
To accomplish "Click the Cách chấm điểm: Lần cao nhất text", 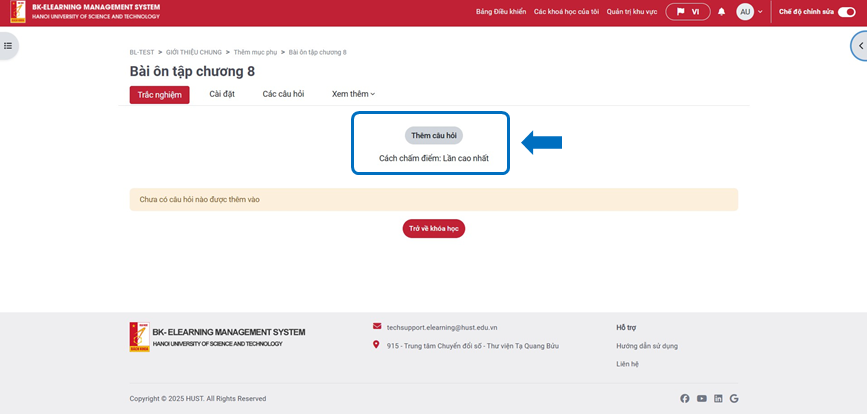I will point(434,158).
